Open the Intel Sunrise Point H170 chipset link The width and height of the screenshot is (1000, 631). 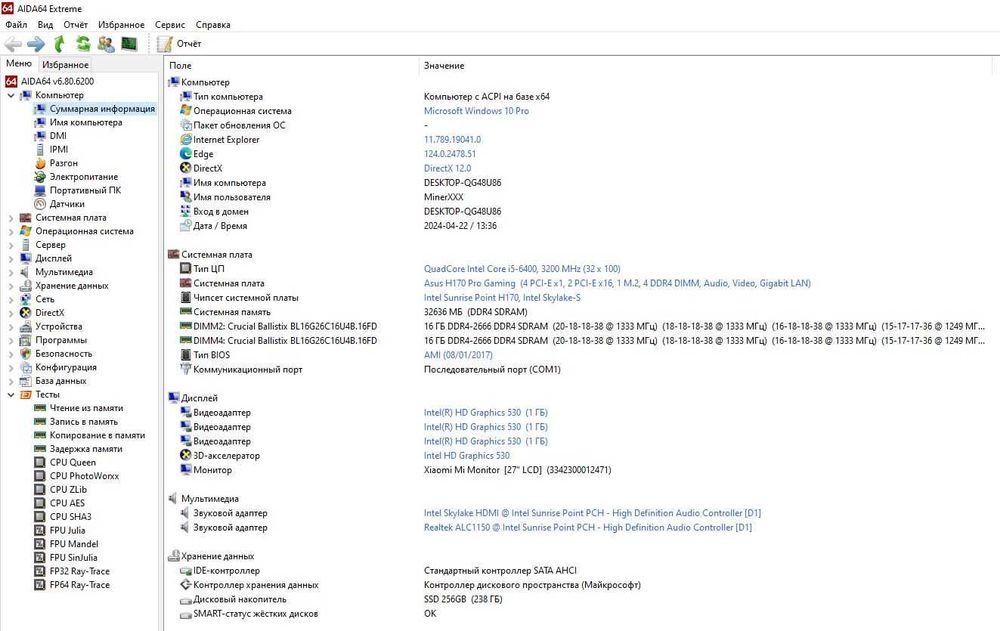pyautogui.click(x=503, y=298)
